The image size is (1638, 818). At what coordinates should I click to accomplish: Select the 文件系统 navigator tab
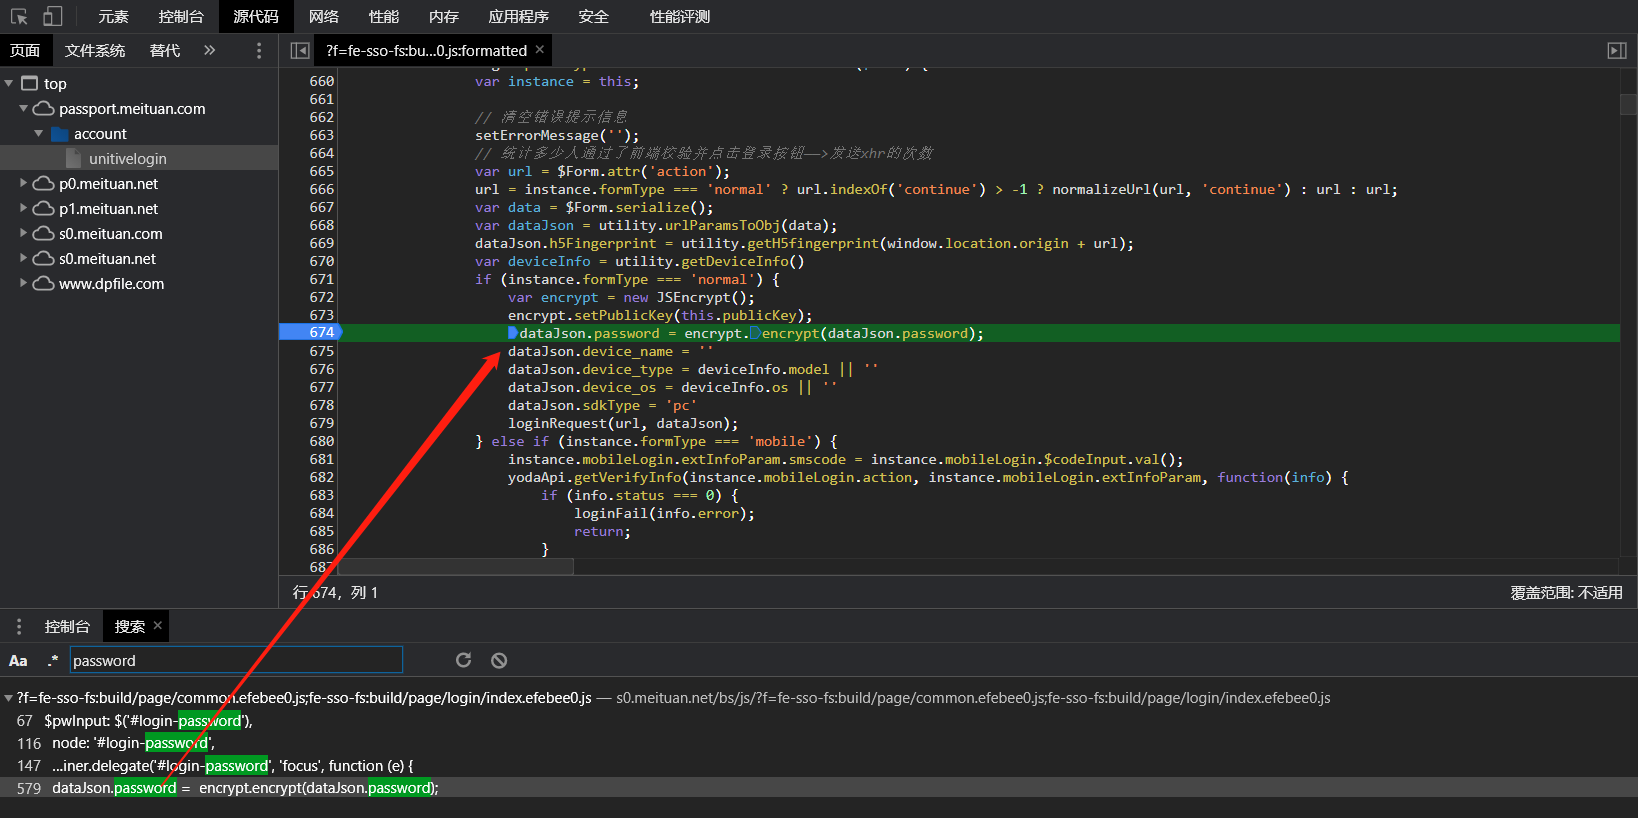click(x=95, y=50)
